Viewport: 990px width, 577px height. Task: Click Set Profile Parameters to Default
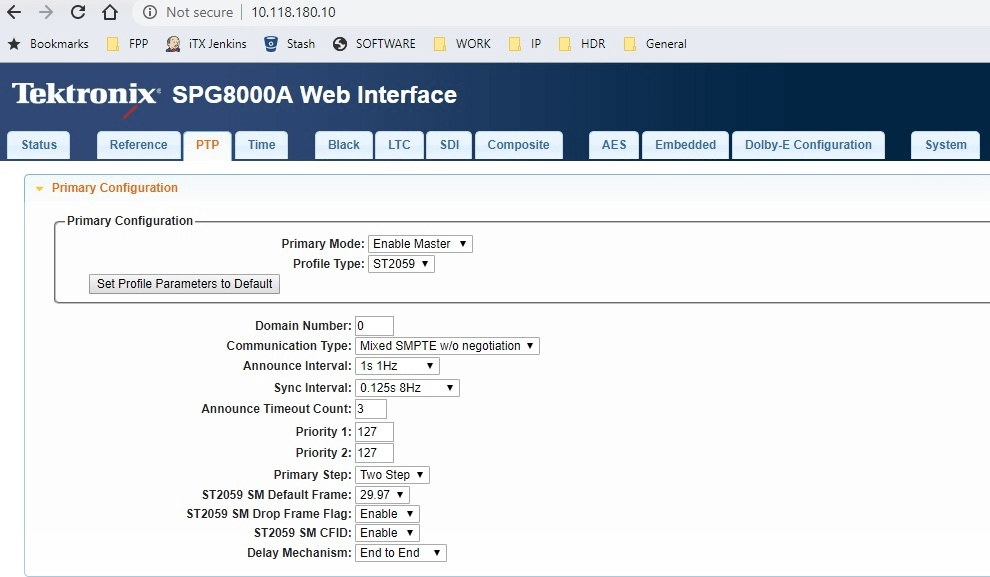[x=184, y=284]
